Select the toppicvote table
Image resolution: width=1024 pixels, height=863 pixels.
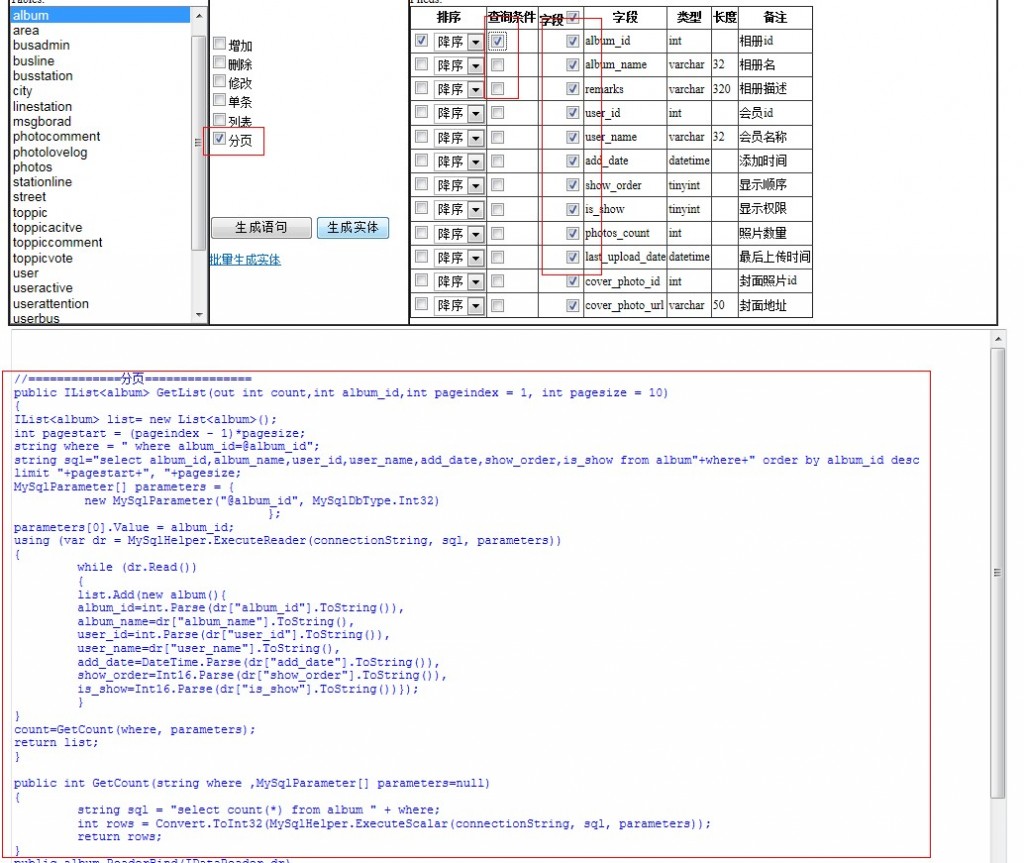100,258
